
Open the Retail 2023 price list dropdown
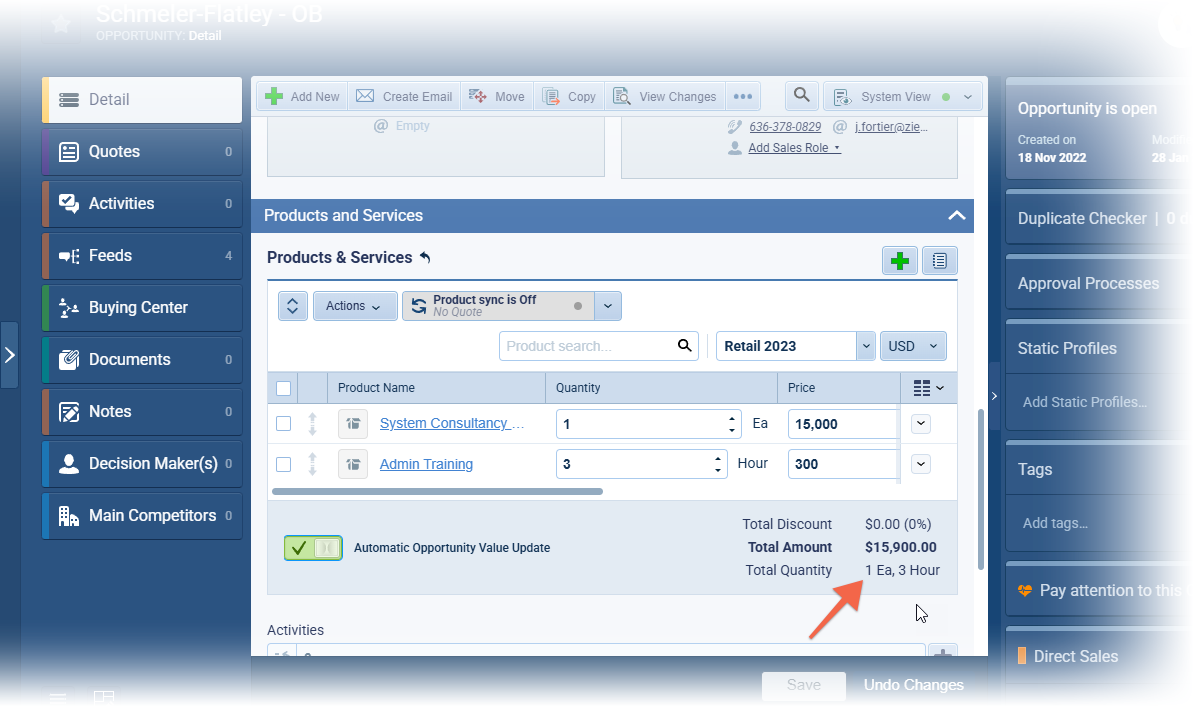coord(865,346)
